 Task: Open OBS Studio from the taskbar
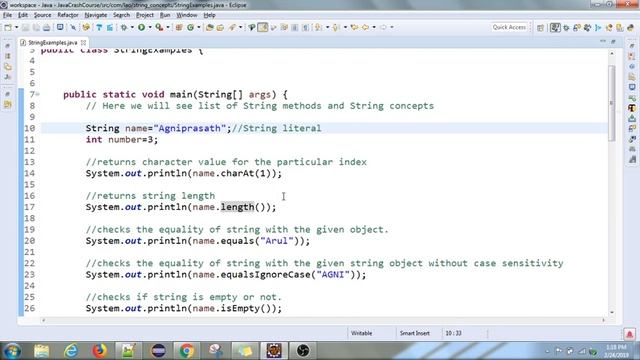tap(303, 351)
